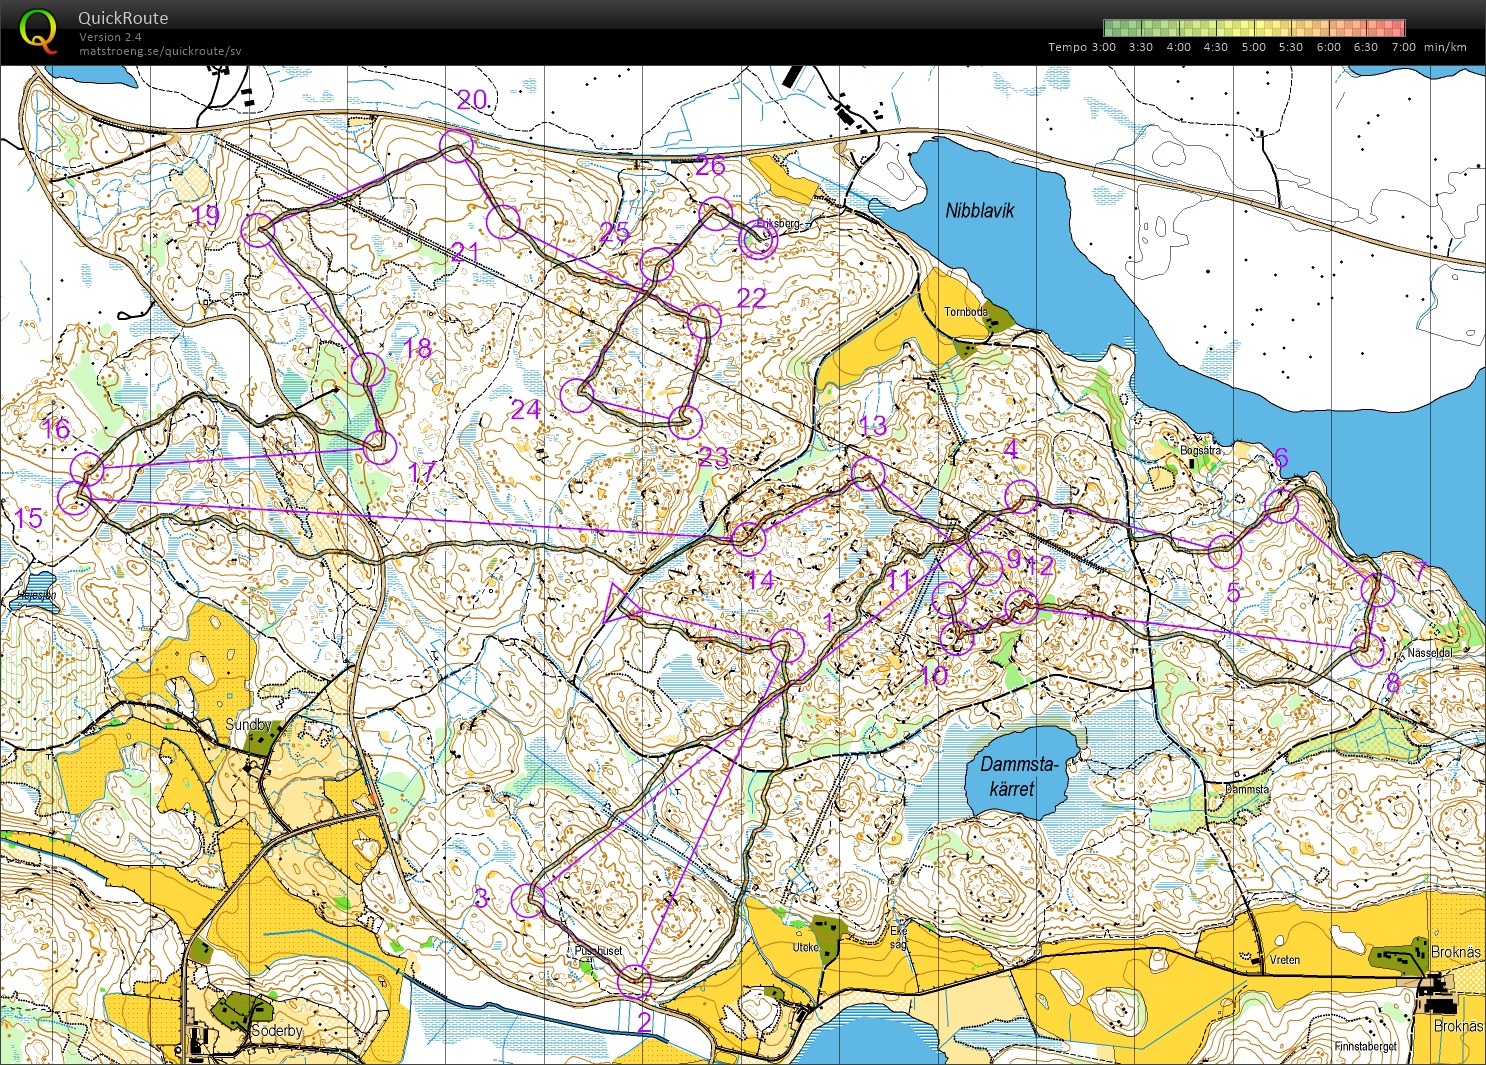
Task: Click the Nässeldal place name
Action: click(x=1430, y=653)
